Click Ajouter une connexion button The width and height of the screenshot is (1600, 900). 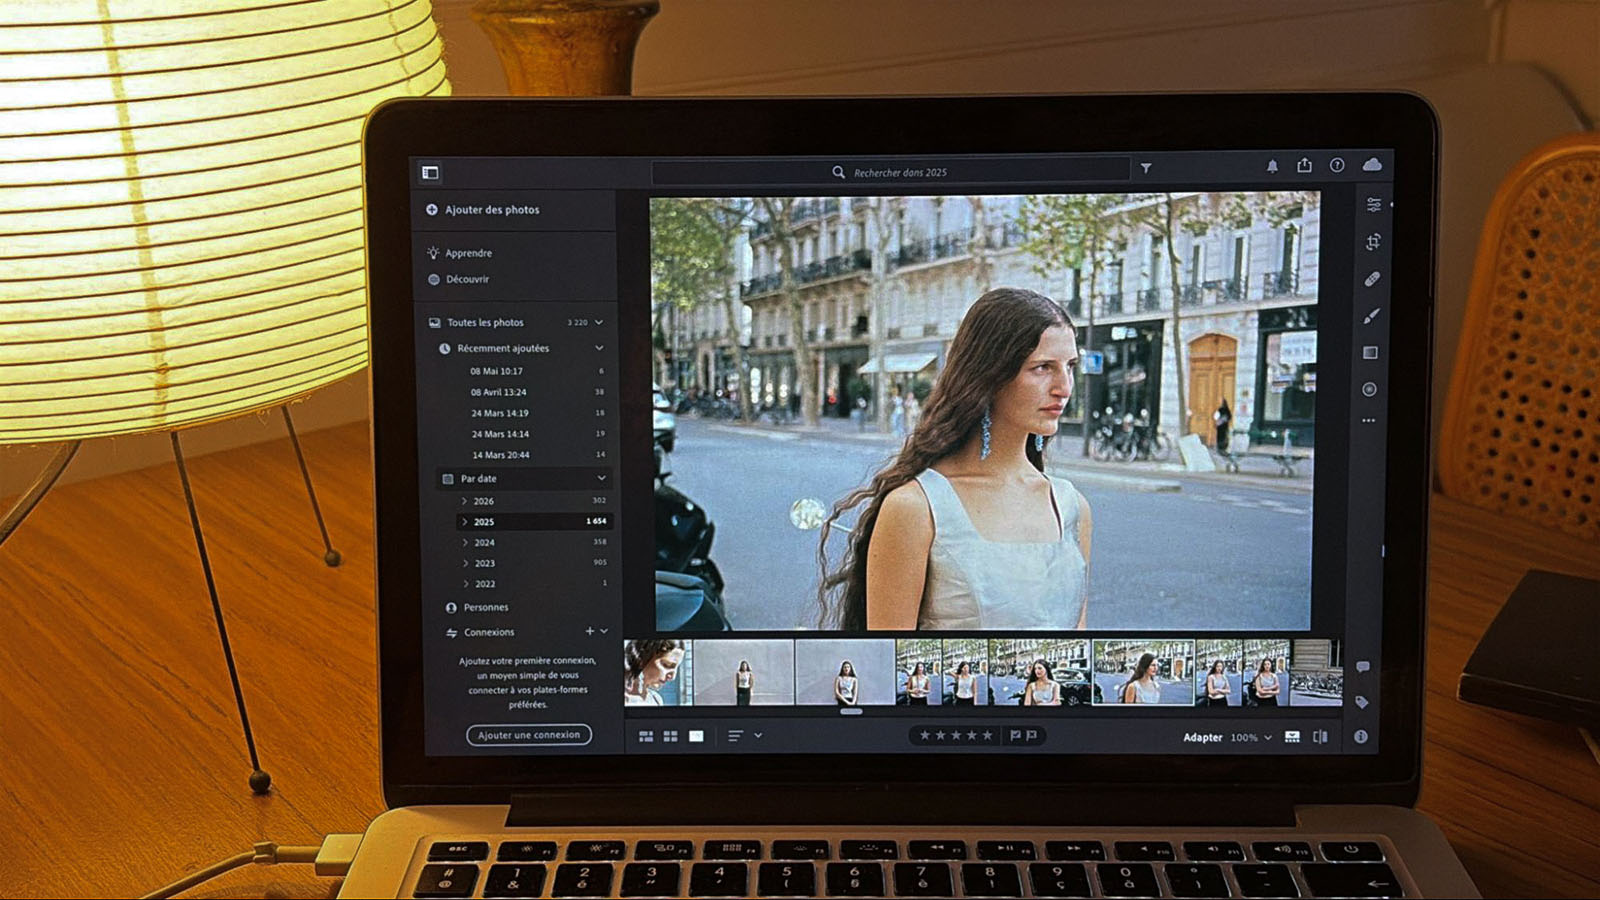point(529,735)
